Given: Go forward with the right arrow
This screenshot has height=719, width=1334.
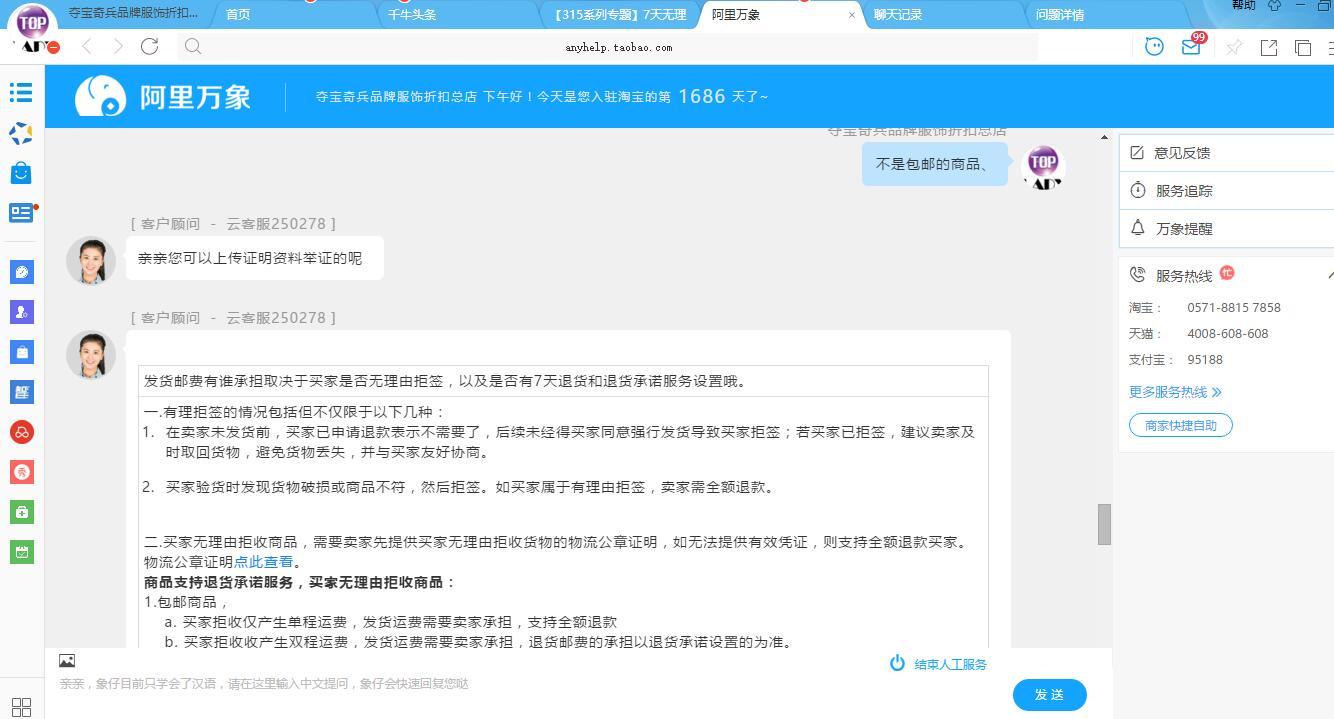Looking at the screenshot, I should [118, 46].
